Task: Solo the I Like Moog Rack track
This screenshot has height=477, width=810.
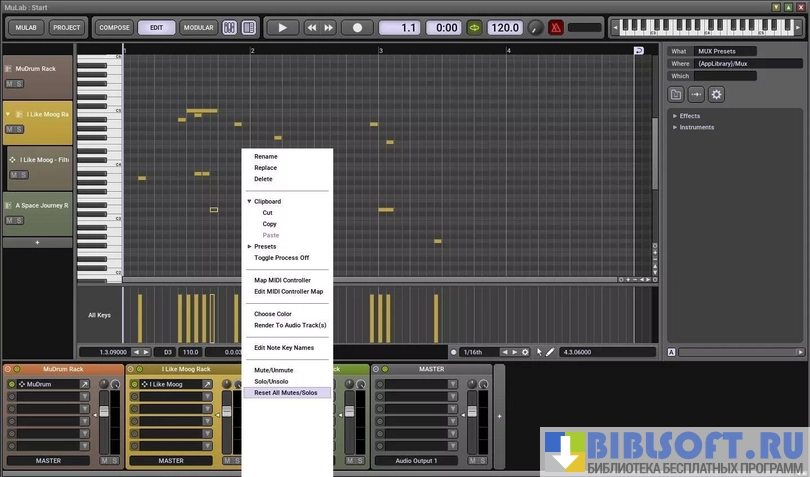Action: tap(19, 129)
